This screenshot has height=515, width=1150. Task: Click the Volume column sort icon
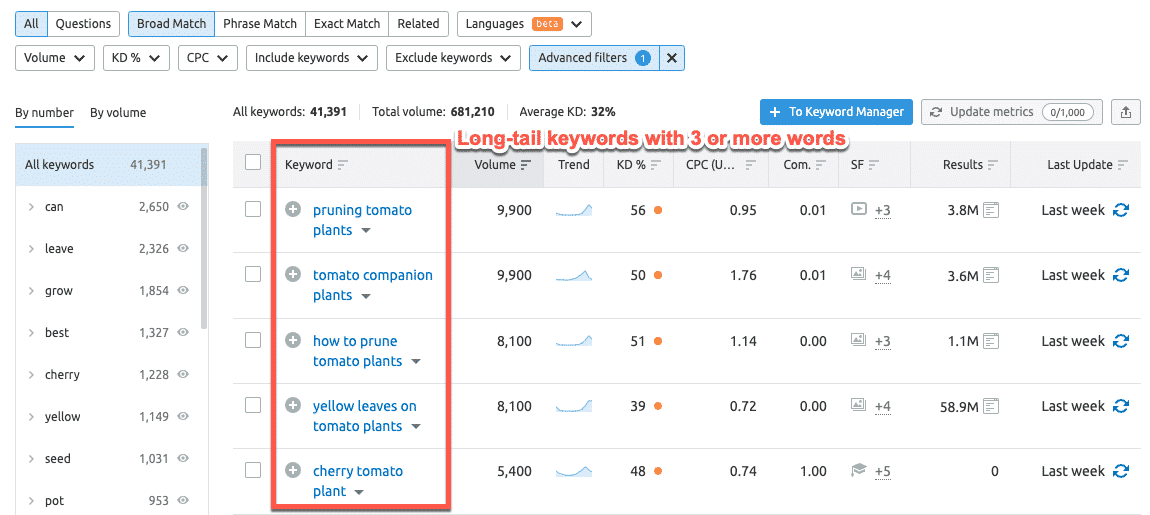click(x=526, y=165)
